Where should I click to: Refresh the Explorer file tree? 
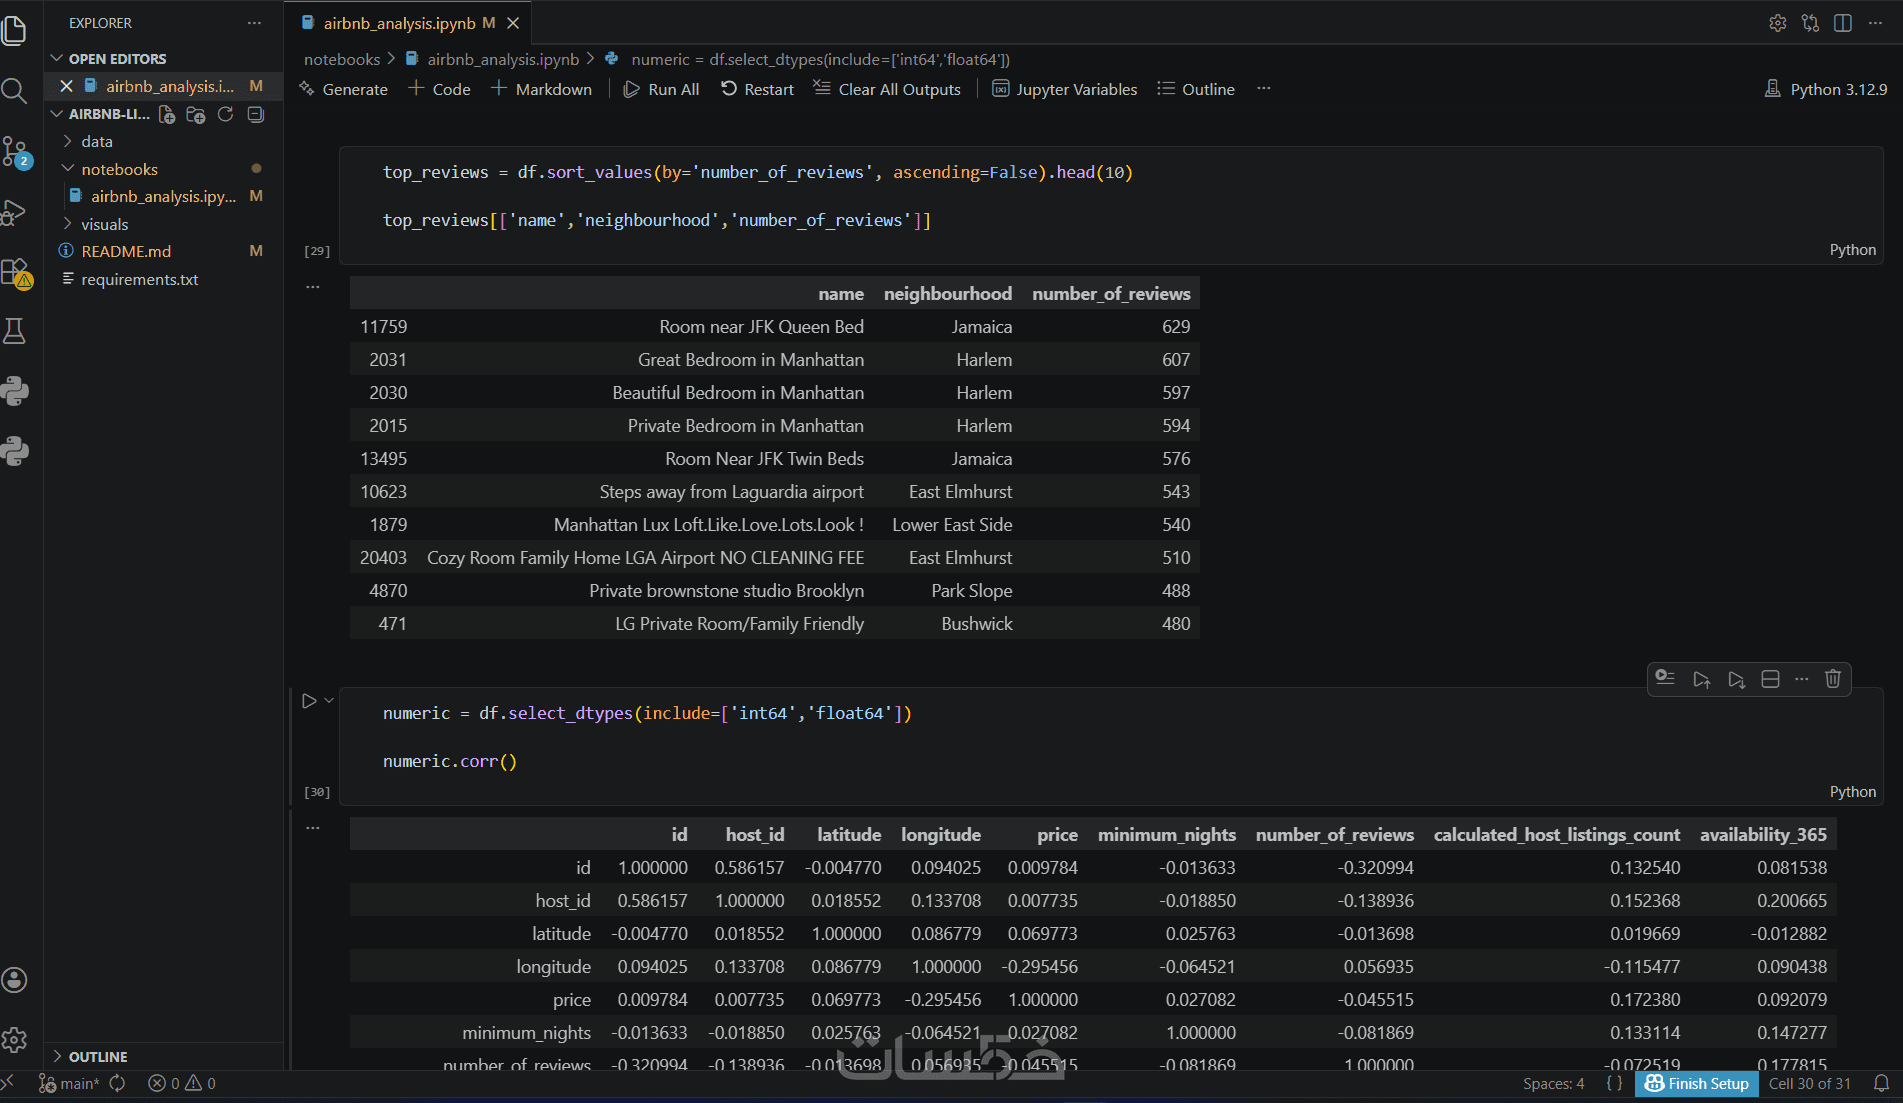point(226,115)
